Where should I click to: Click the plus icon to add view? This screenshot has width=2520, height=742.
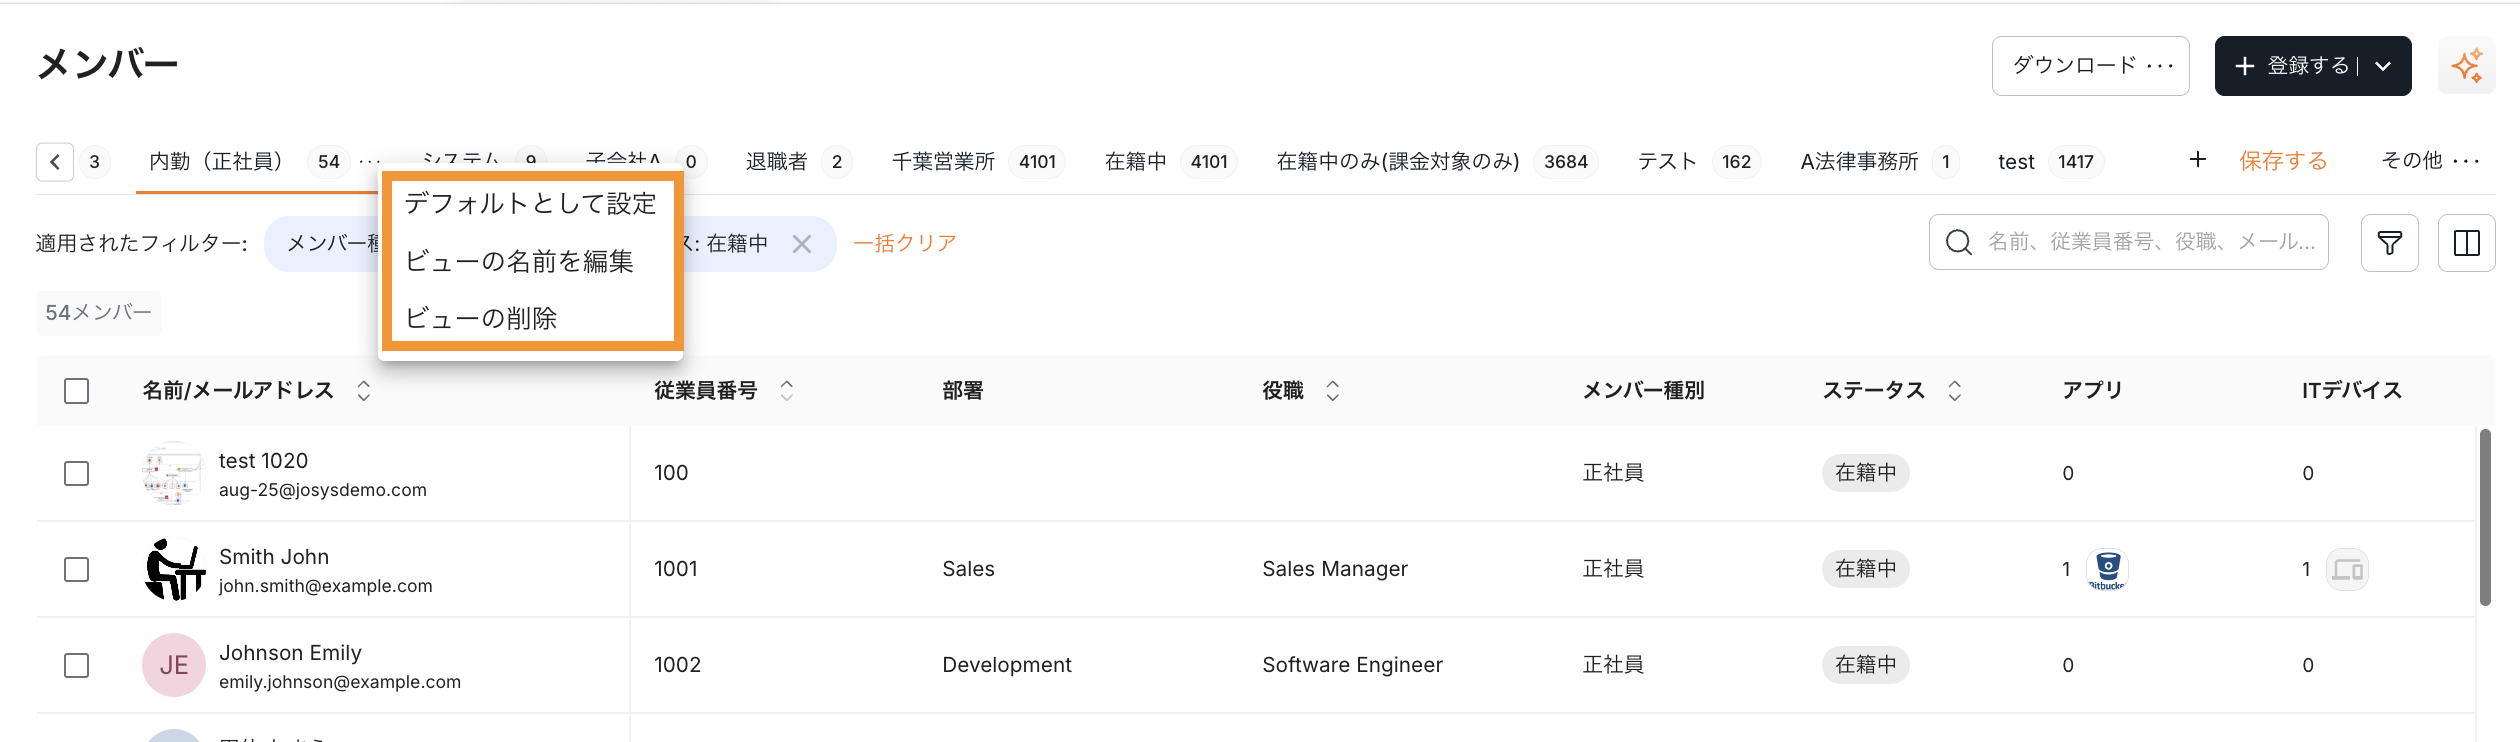point(2197,160)
